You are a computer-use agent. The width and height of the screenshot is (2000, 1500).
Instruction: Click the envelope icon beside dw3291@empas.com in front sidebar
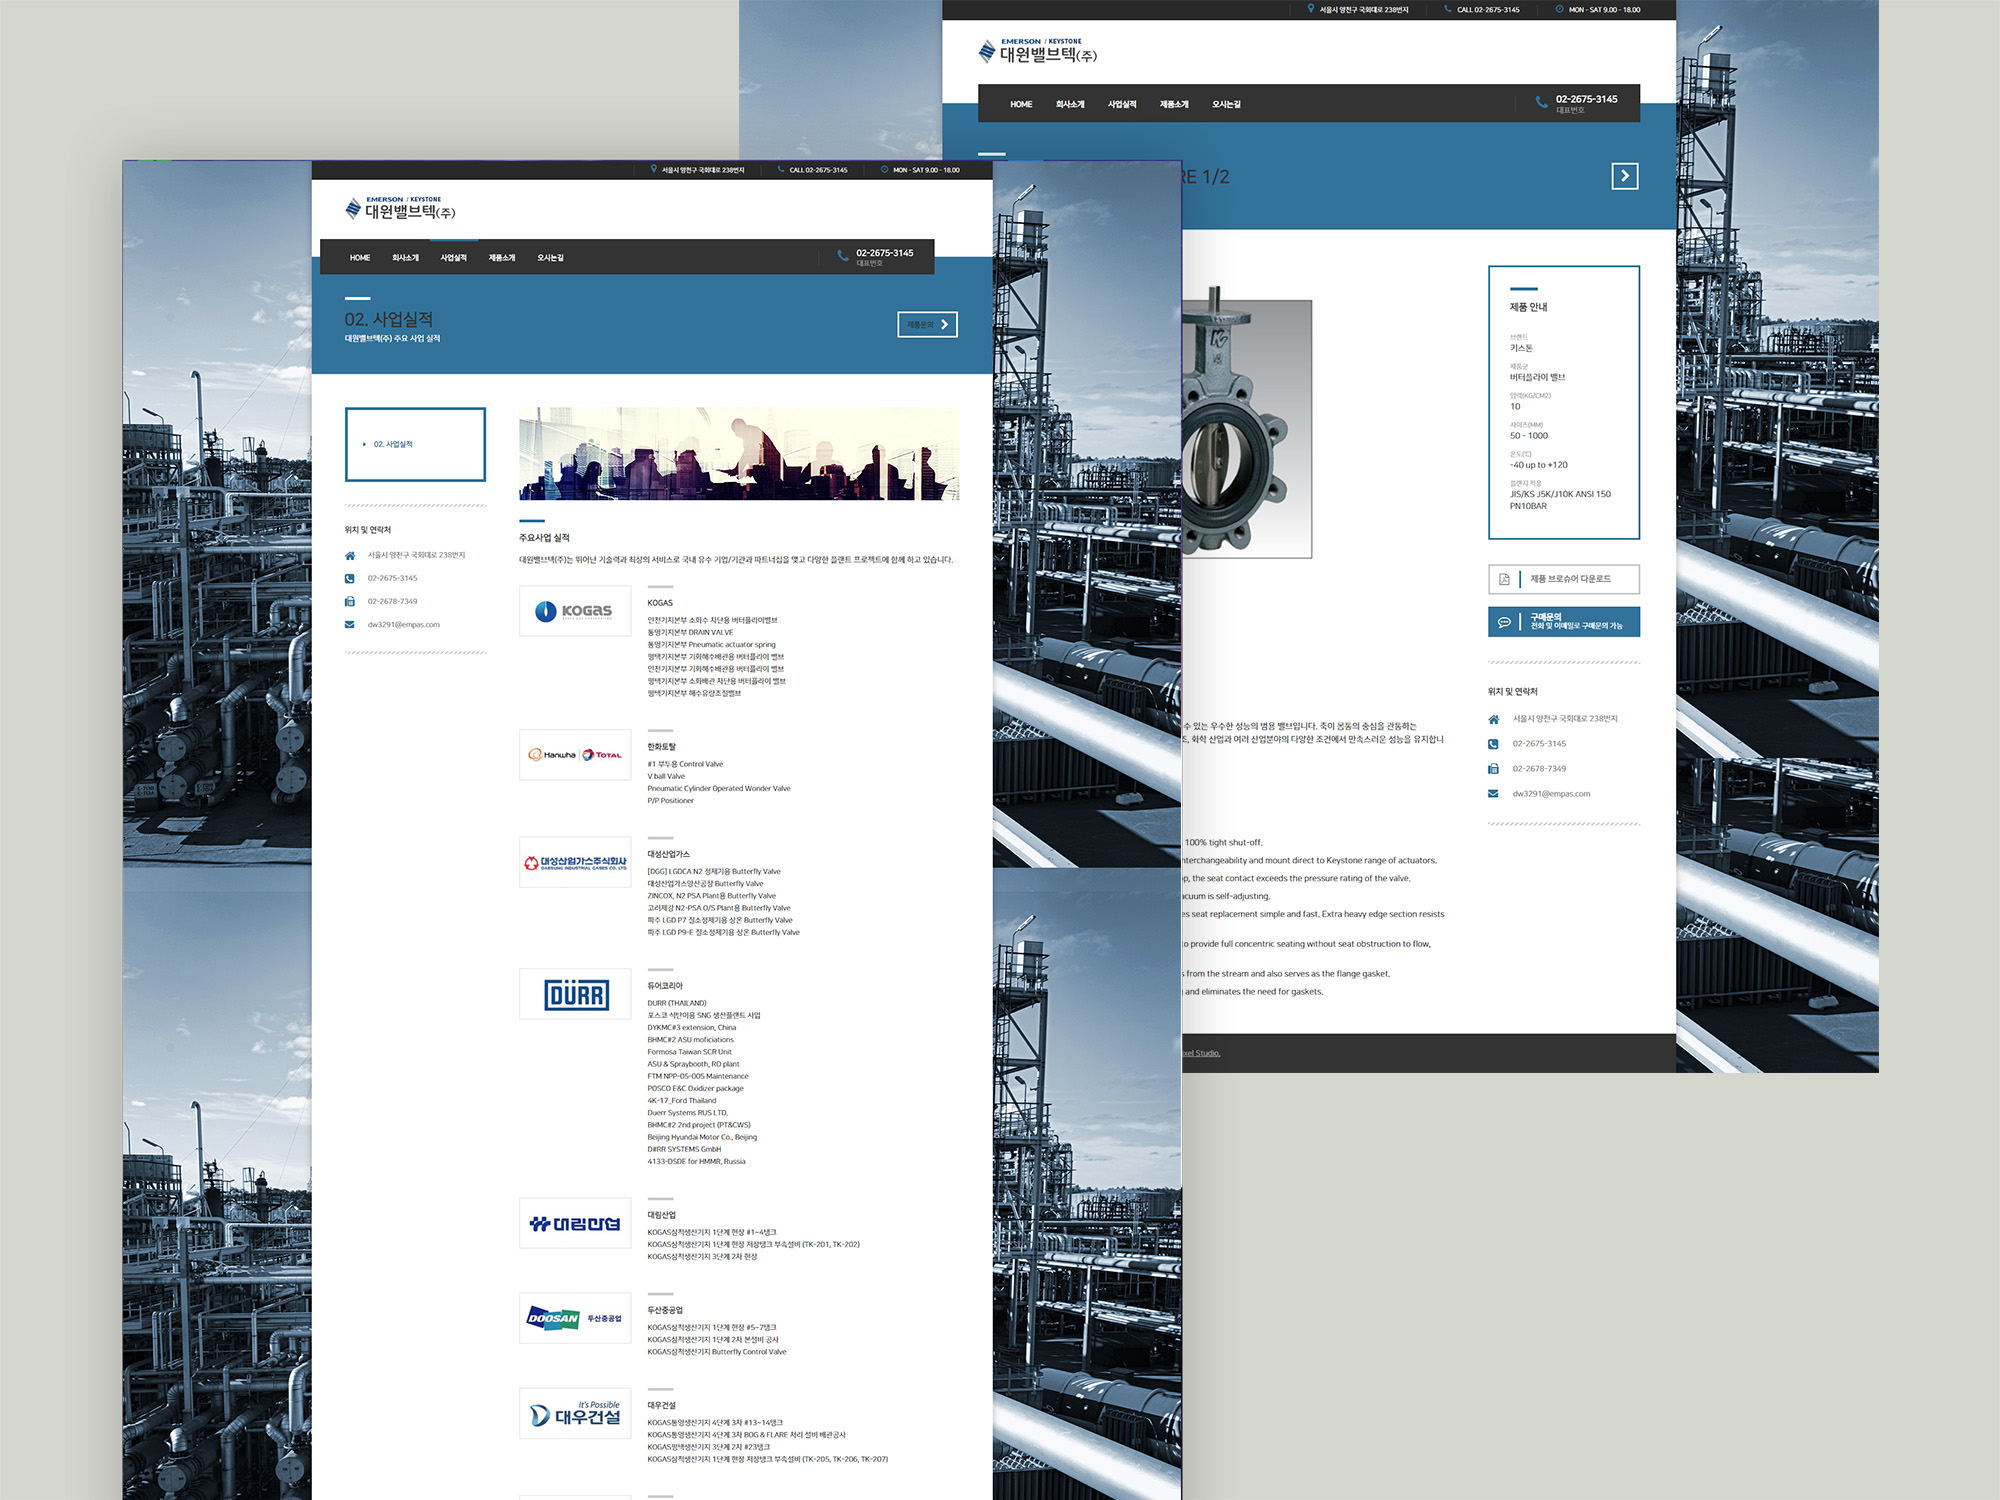point(350,625)
